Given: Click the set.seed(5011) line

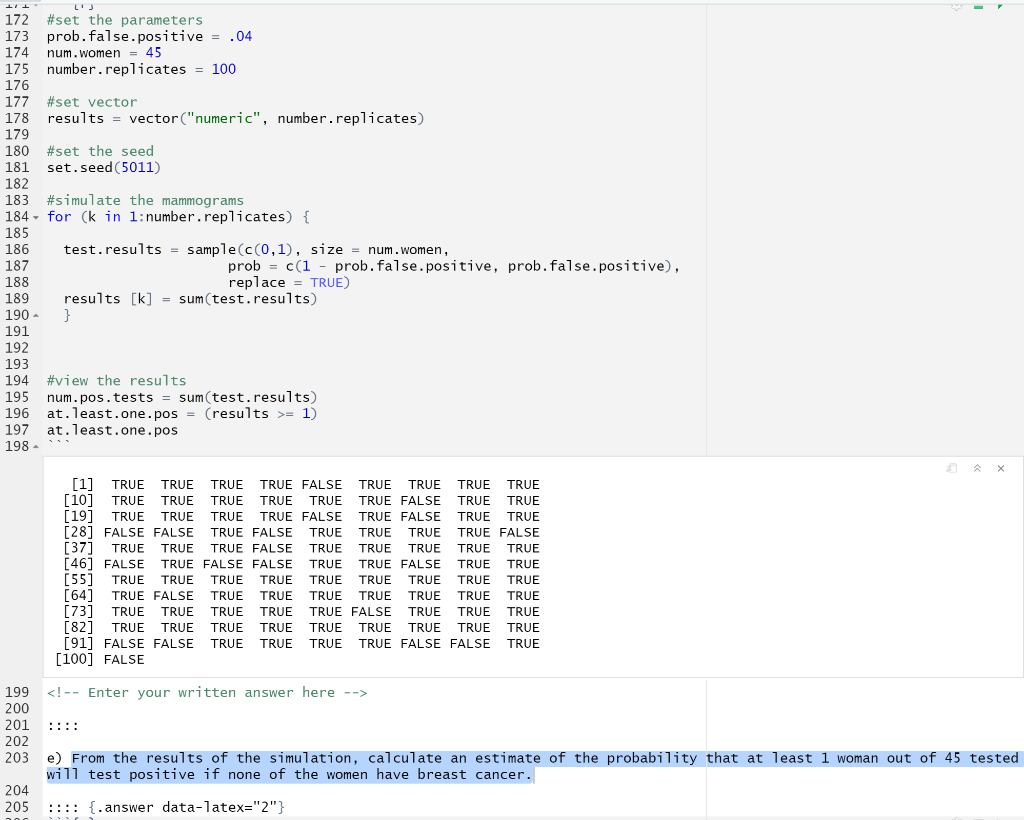Looking at the screenshot, I should click(104, 168).
